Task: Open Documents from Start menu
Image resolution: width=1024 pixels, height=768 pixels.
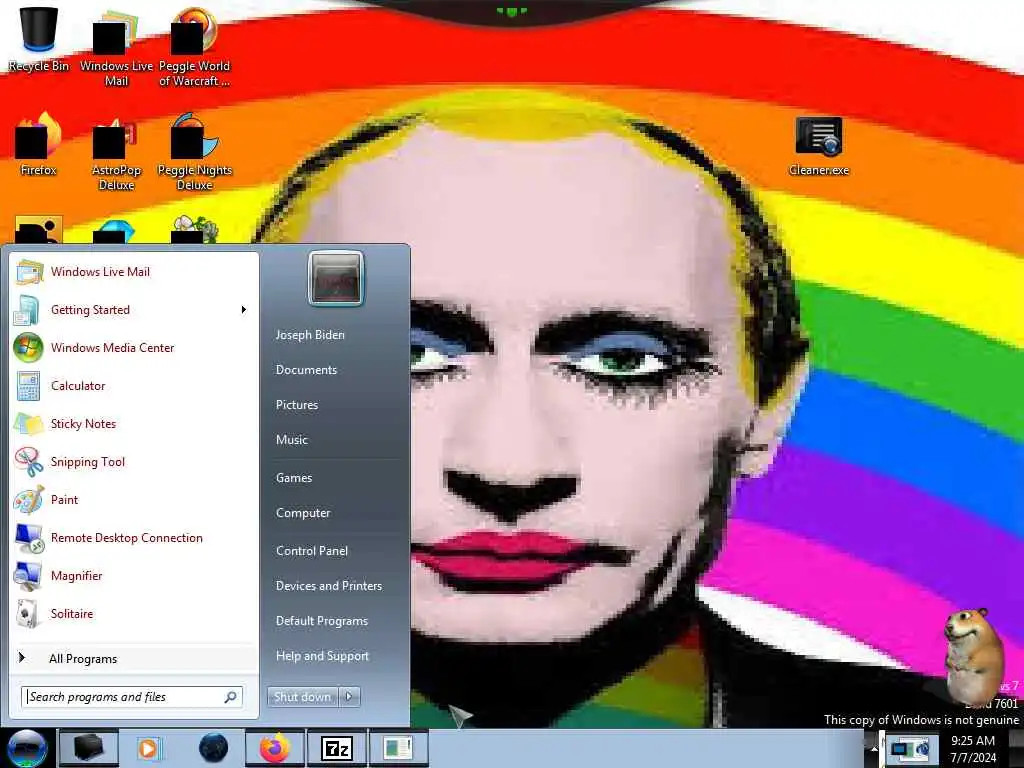Action: (306, 370)
